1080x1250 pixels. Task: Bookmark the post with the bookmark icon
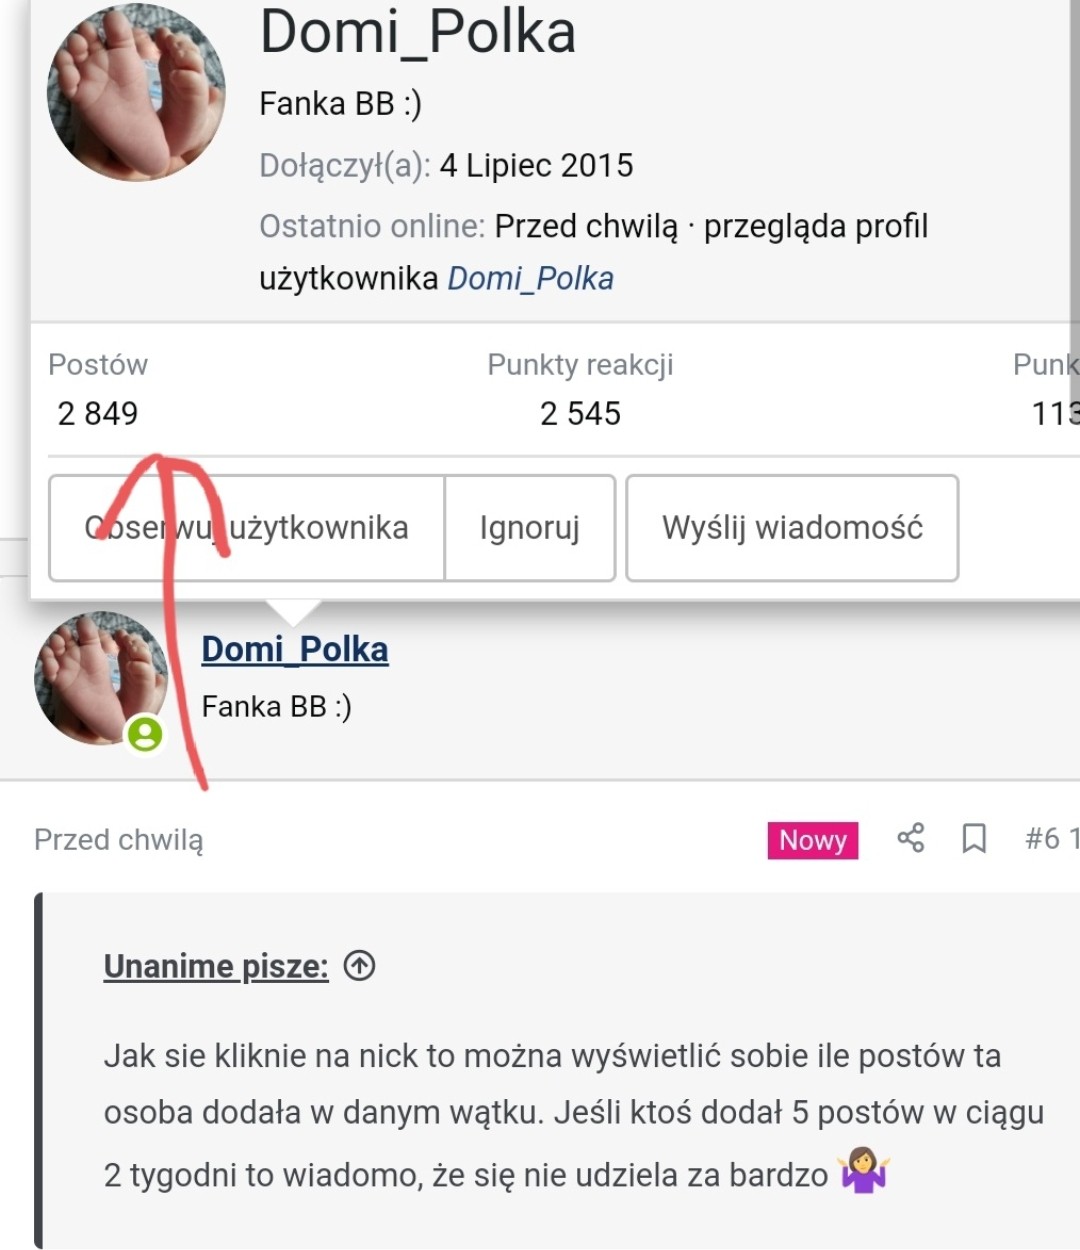974,838
